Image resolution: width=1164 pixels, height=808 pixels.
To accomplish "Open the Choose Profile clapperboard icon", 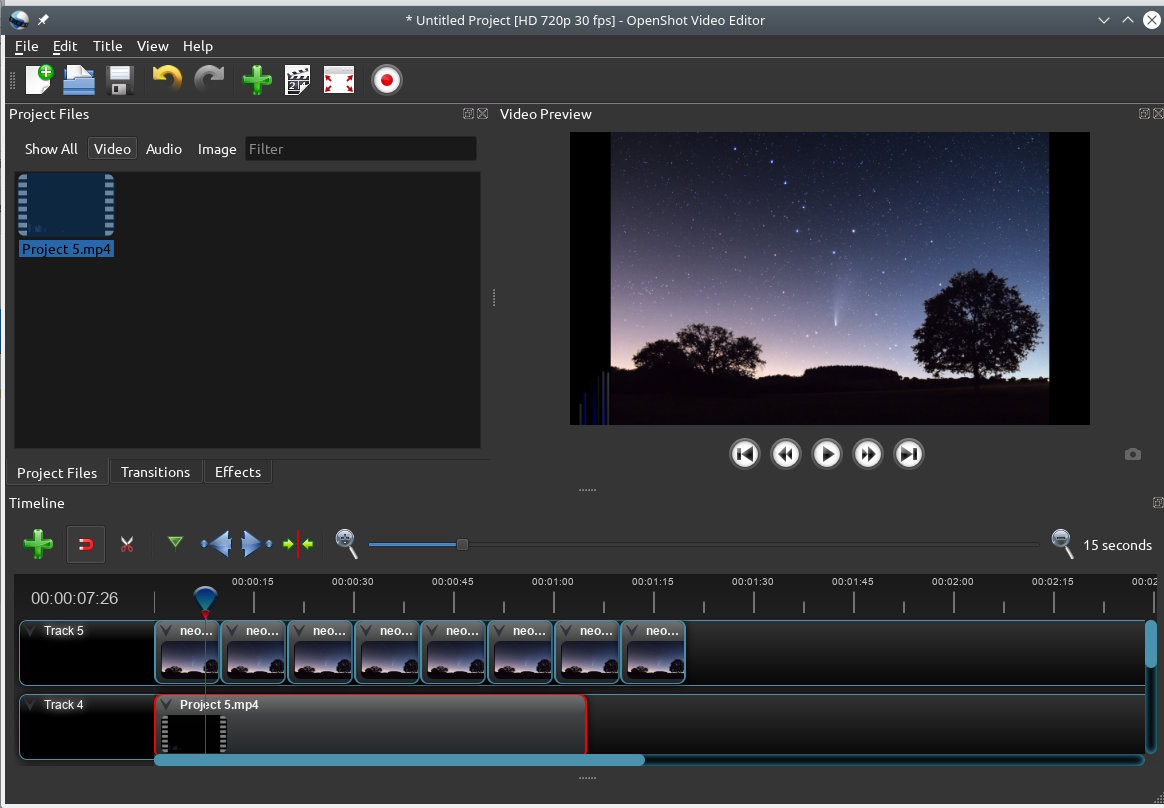I will click(x=297, y=80).
